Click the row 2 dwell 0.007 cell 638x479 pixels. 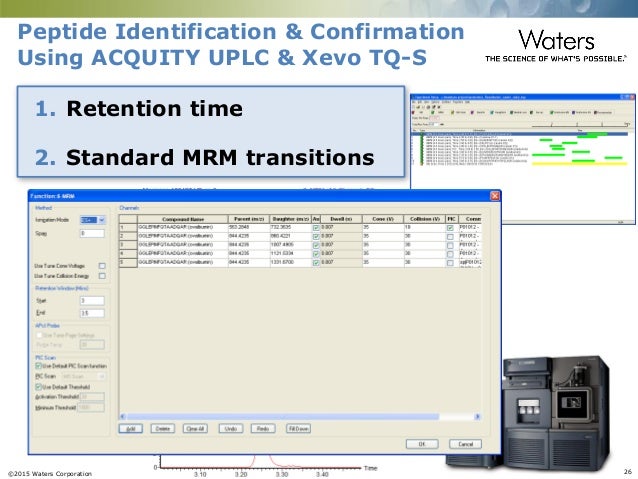coord(341,236)
